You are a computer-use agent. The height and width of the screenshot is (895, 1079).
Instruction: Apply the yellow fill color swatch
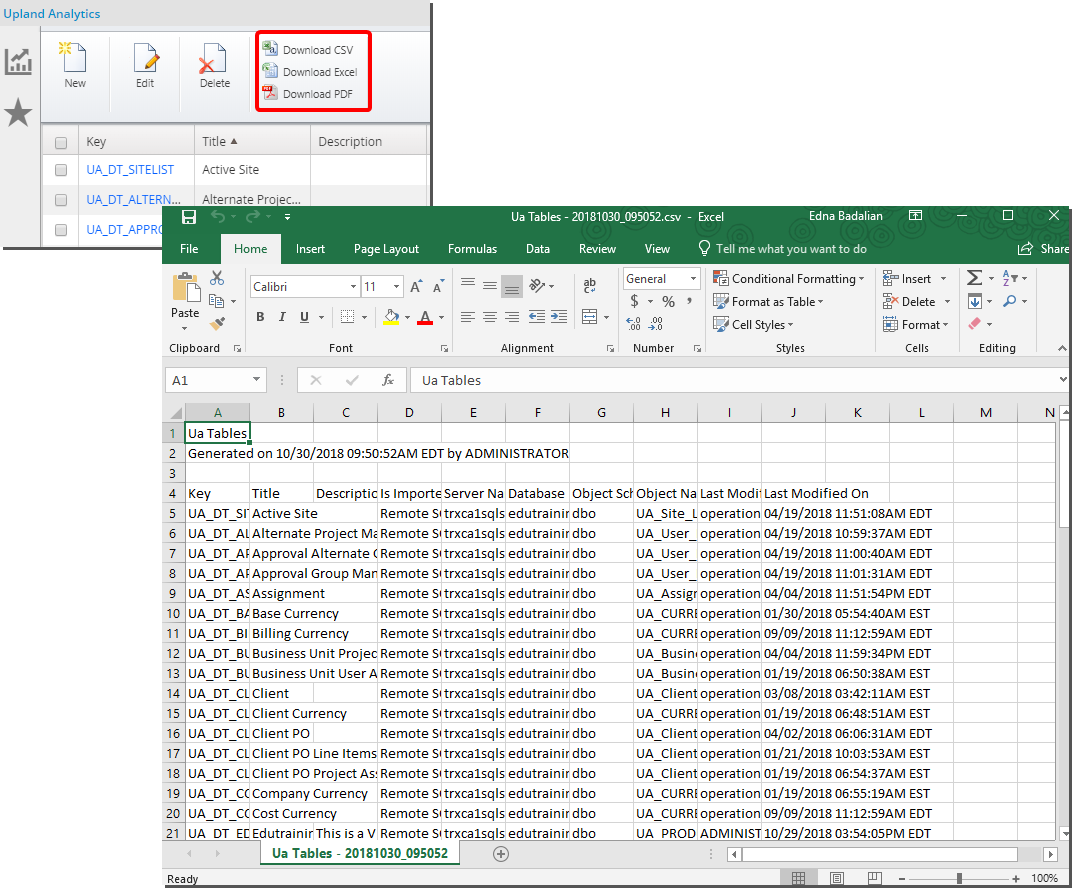click(x=391, y=317)
